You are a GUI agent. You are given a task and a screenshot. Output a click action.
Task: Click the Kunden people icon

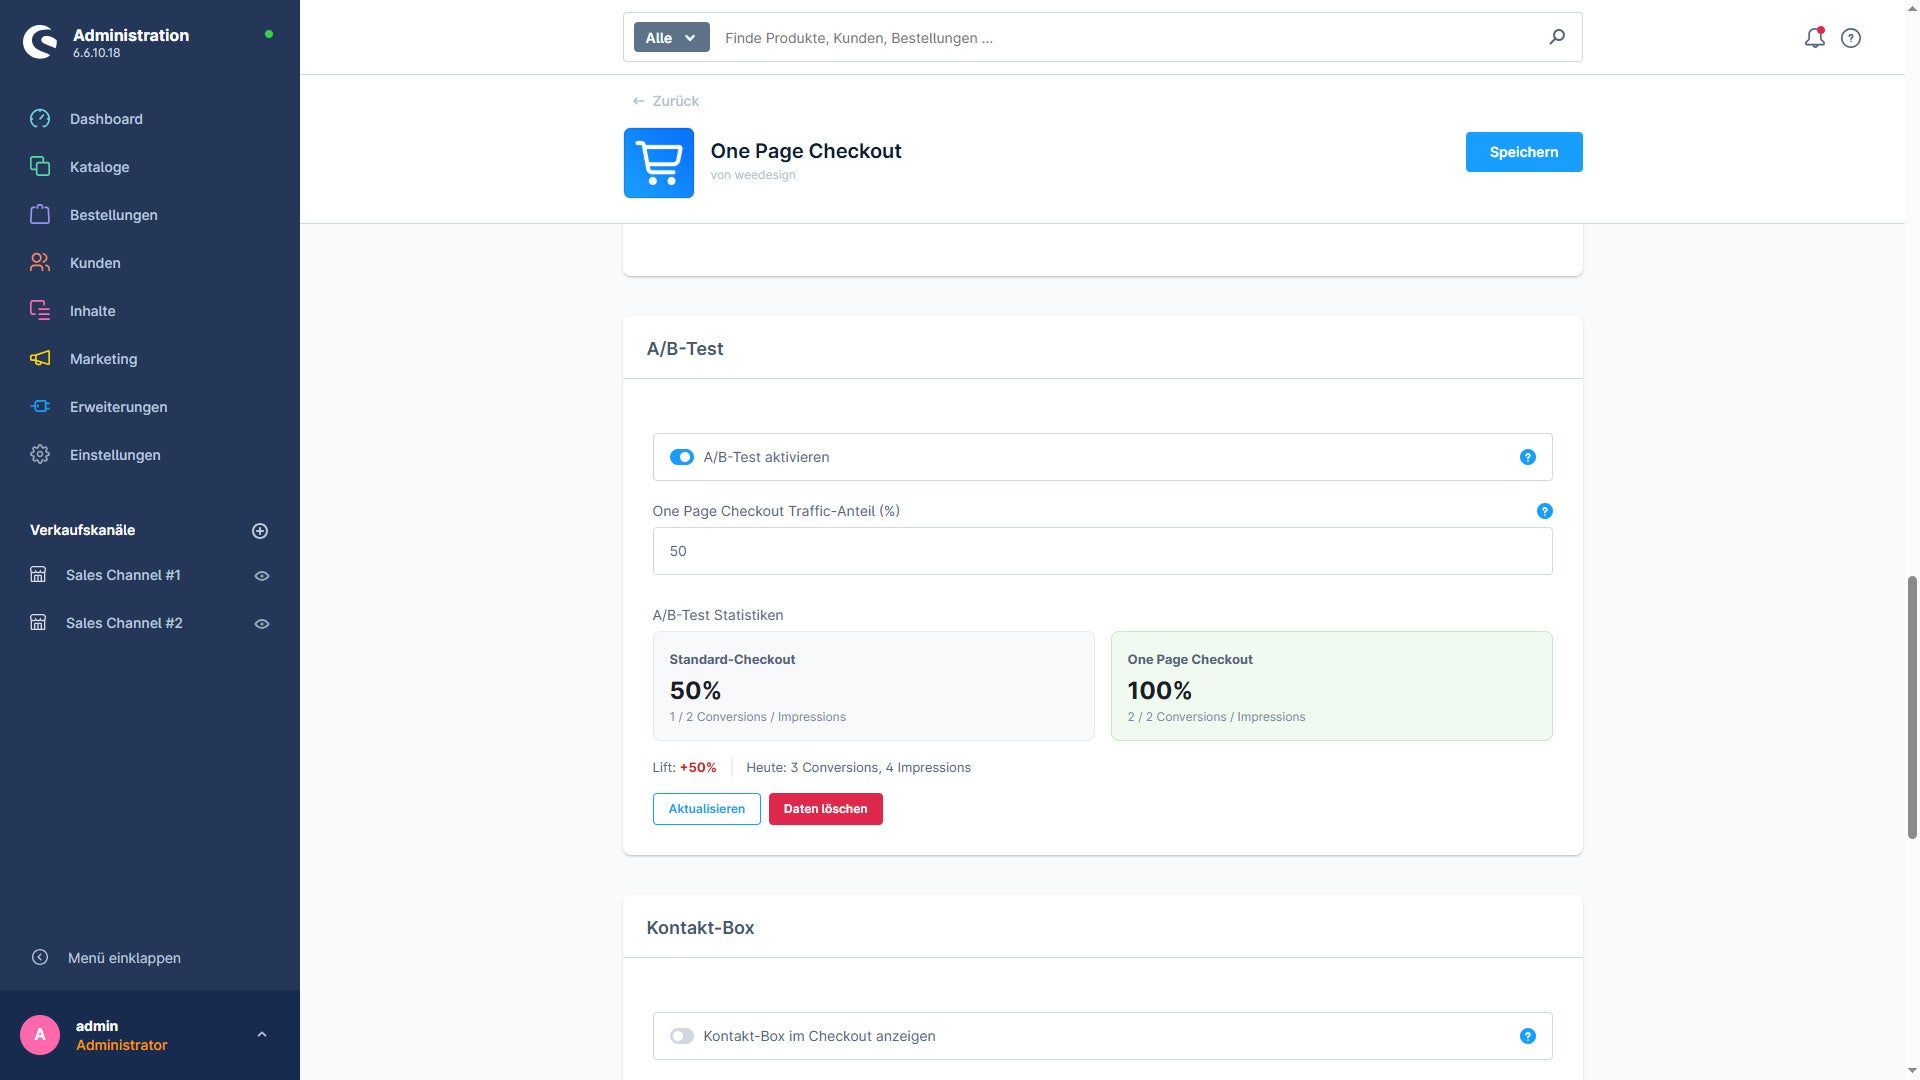40,263
